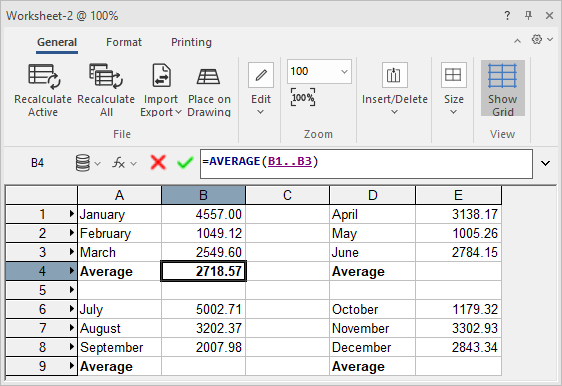
Task: Click the June cell
Action: pyautogui.click(x=372, y=252)
